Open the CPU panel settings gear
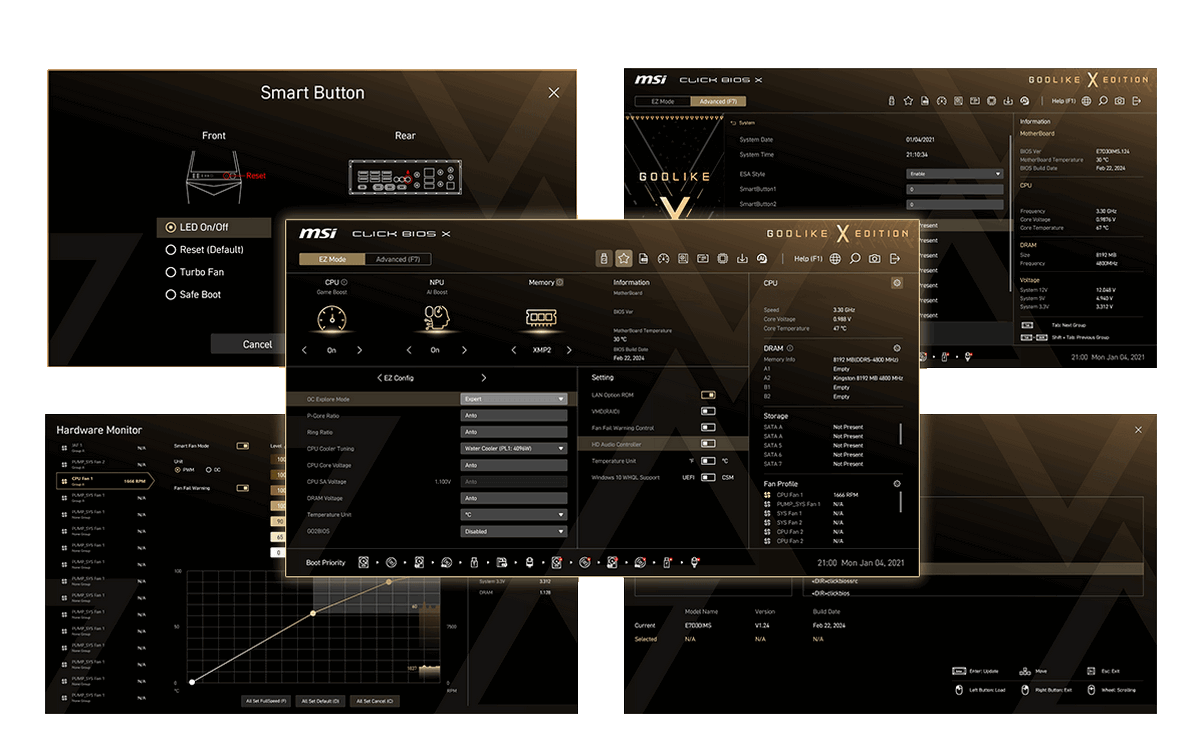1200x753 pixels. click(x=896, y=283)
